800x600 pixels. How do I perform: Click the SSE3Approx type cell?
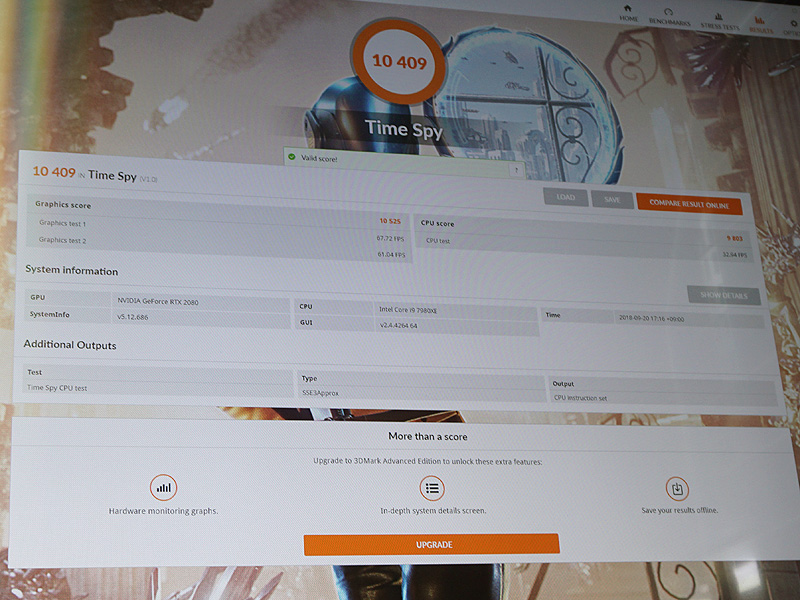421,393
